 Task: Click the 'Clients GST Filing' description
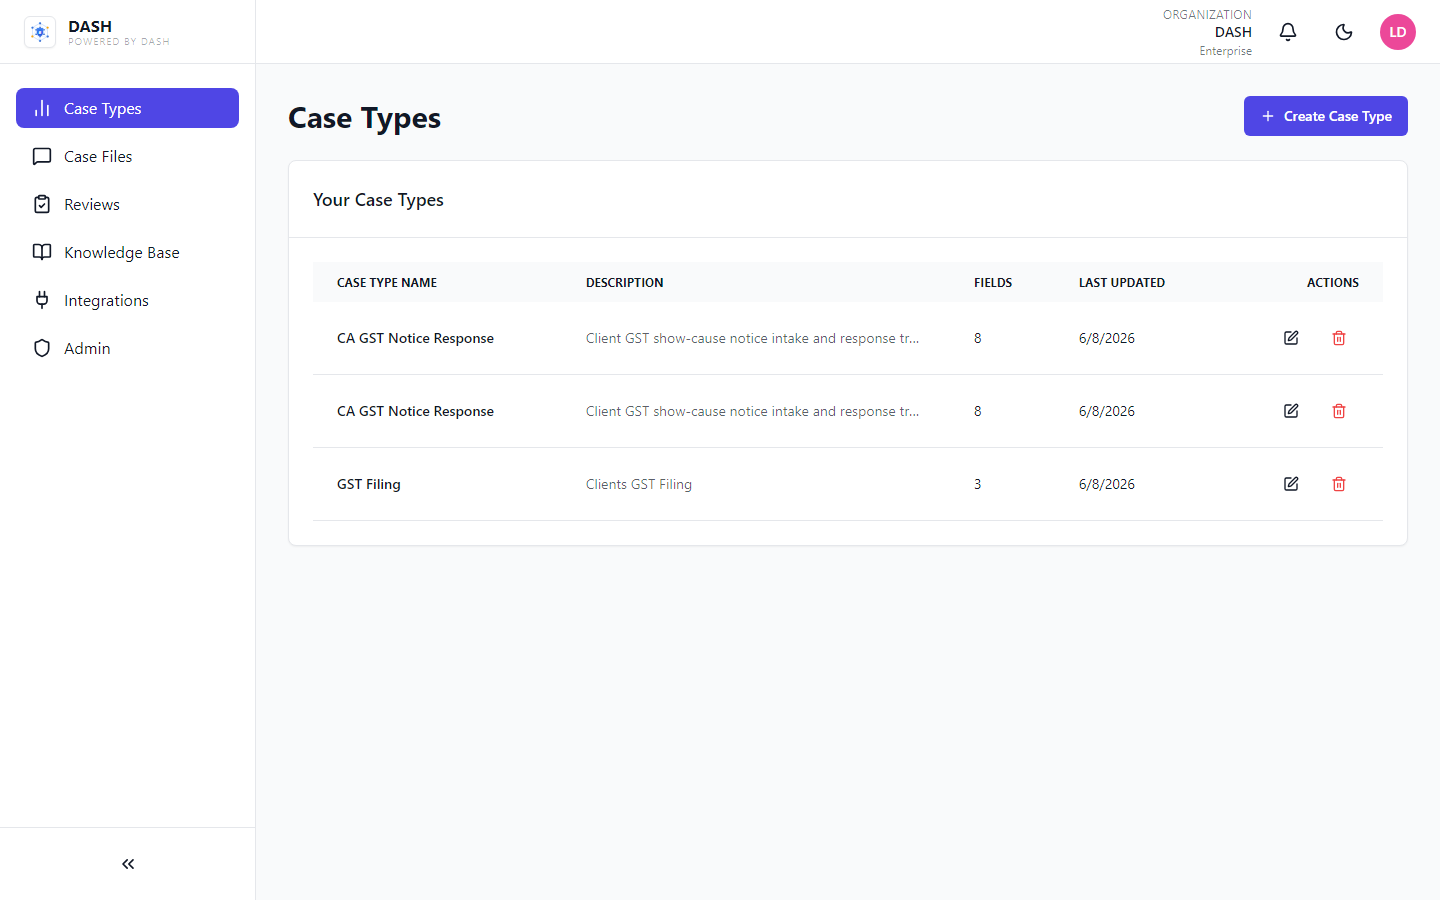pos(639,484)
